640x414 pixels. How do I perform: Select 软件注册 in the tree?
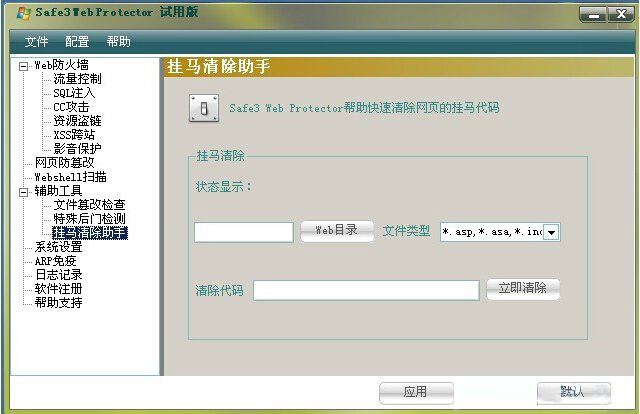point(58,288)
